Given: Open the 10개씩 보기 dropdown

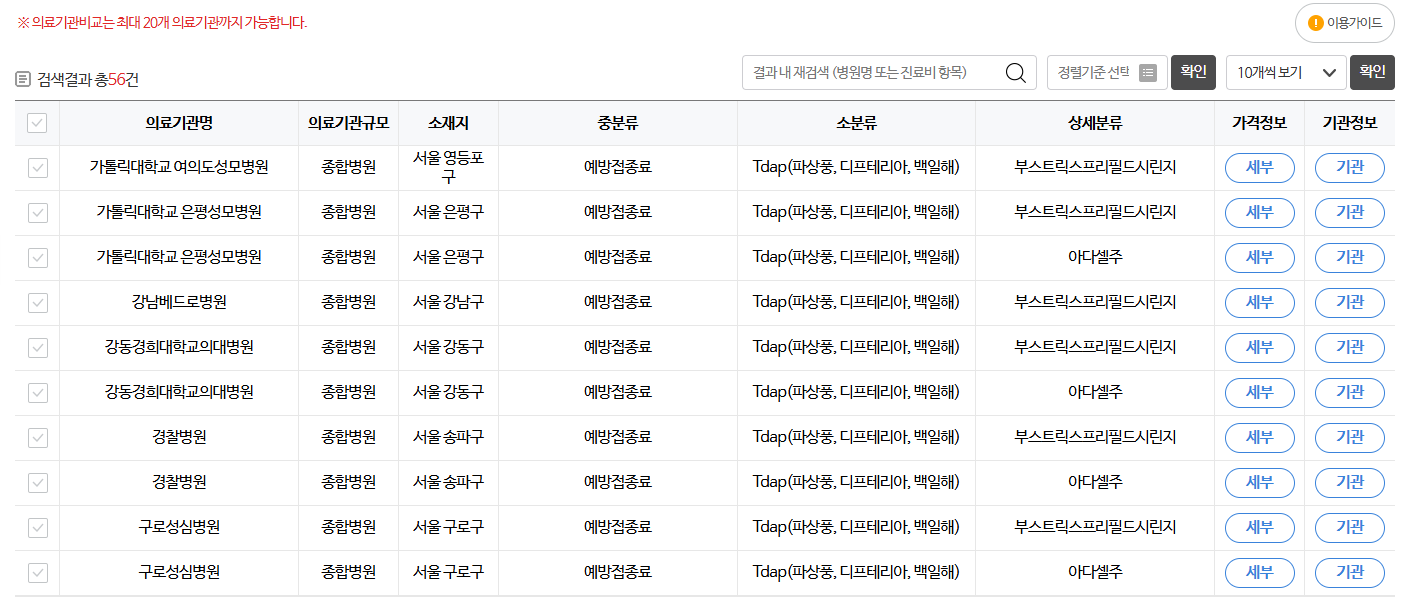Looking at the screenshot, I should click(1286, 72).
